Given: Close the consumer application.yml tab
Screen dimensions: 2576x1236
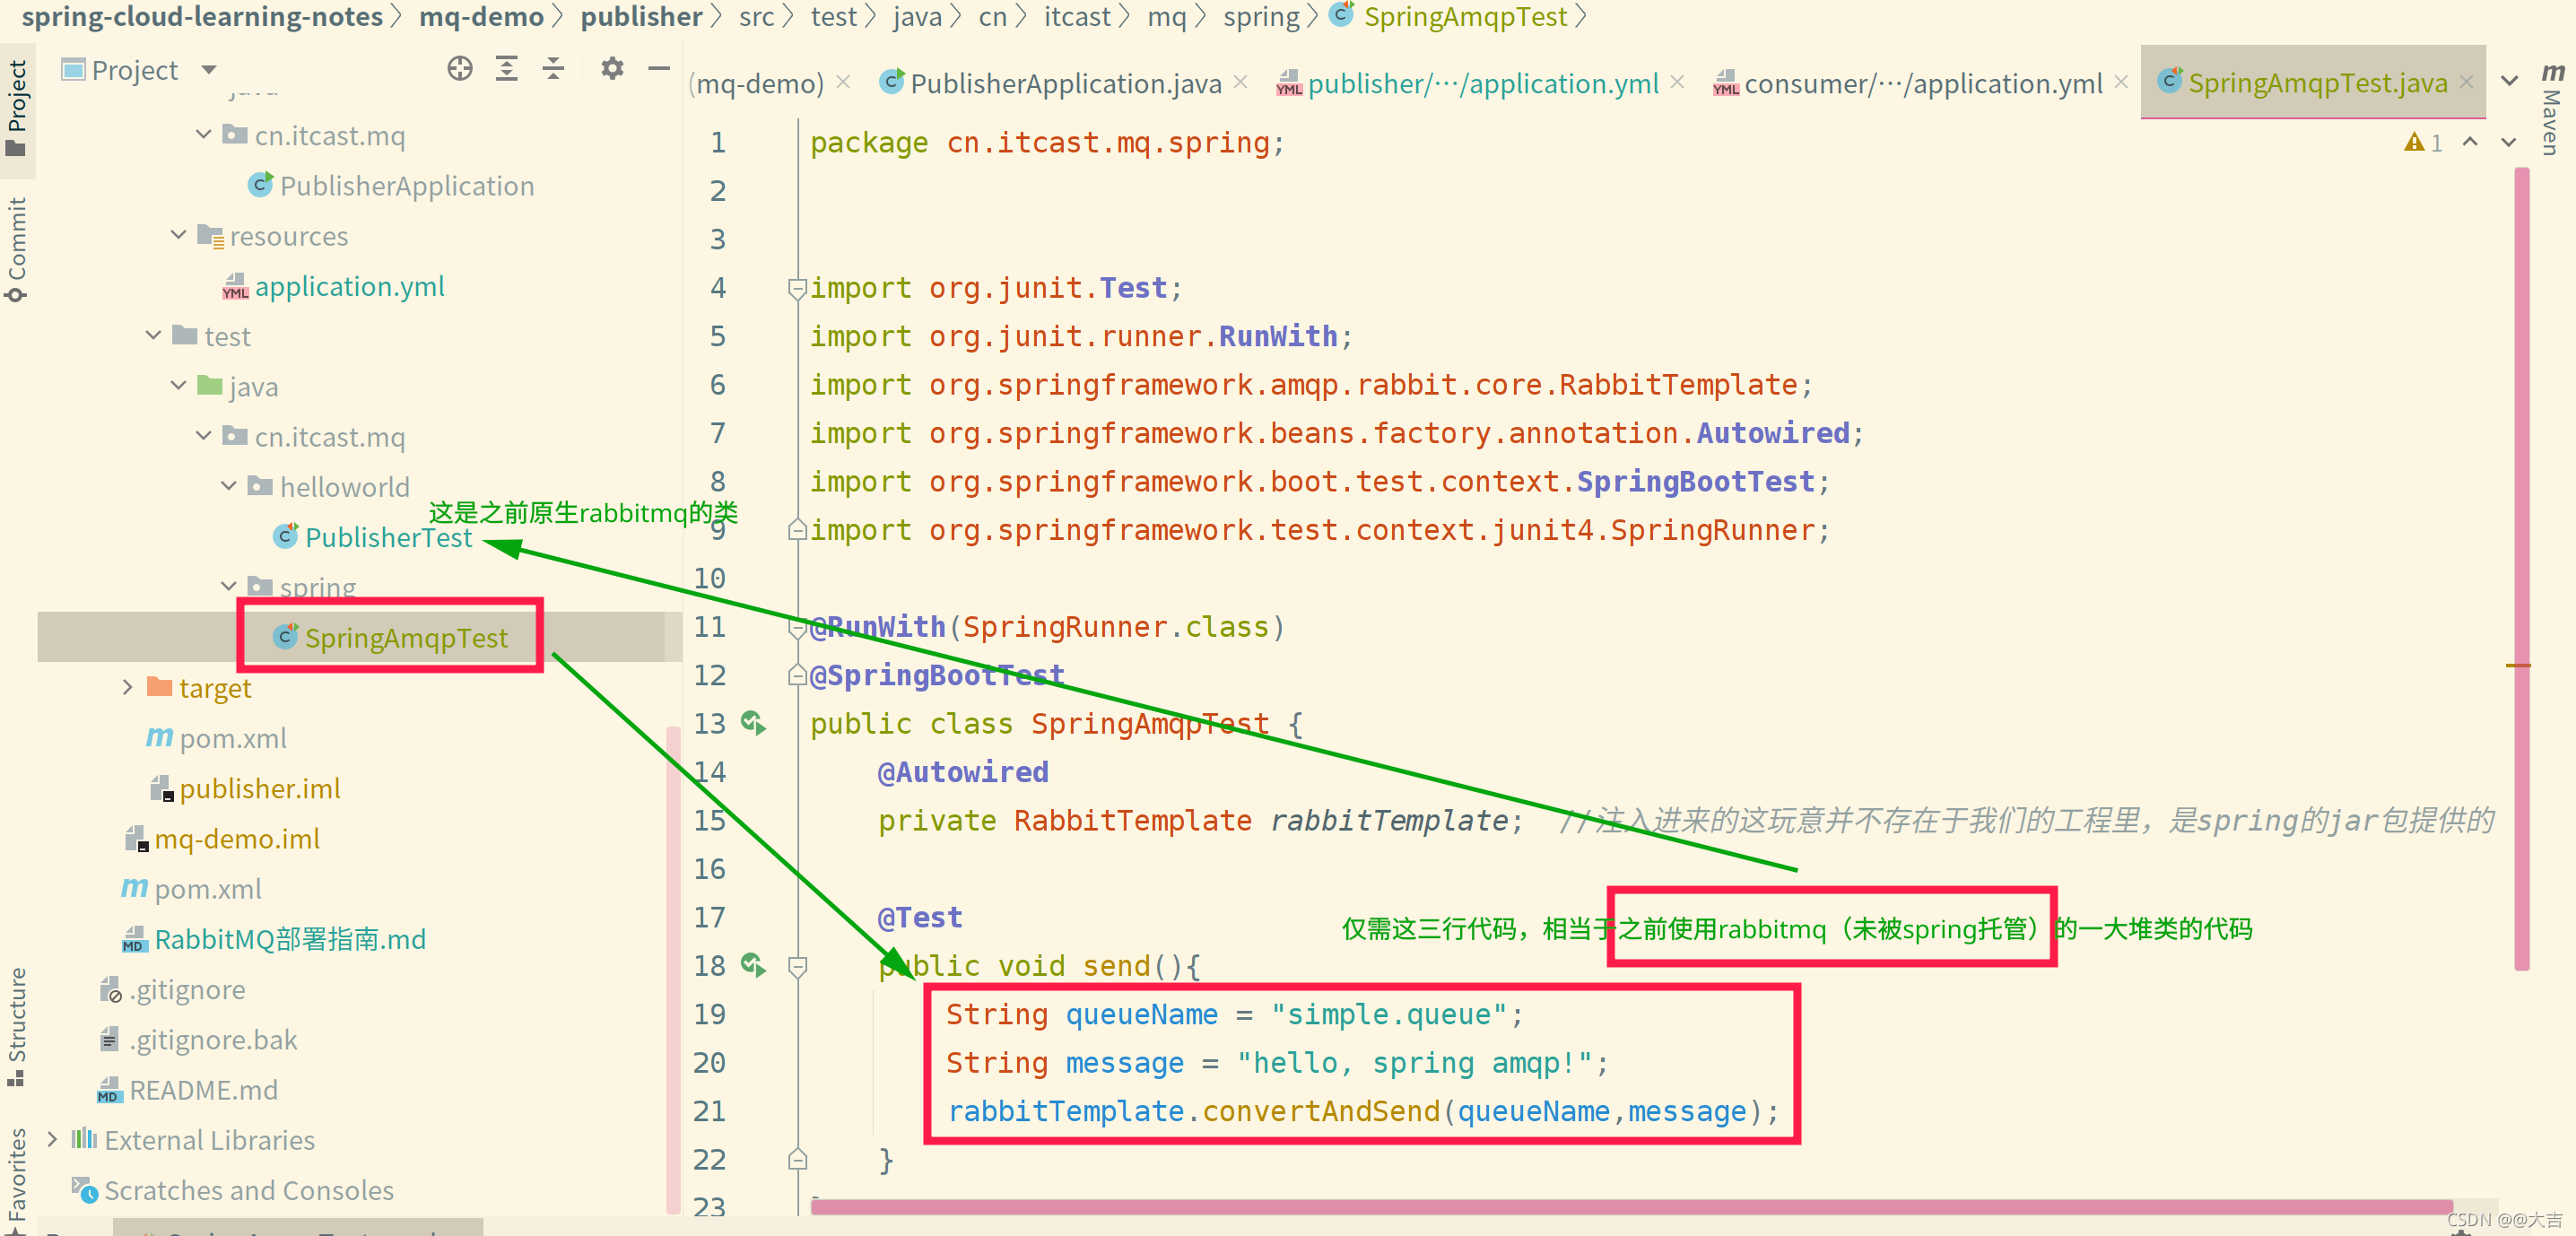Looking at the screenshot, I should tap(2120, 82).
